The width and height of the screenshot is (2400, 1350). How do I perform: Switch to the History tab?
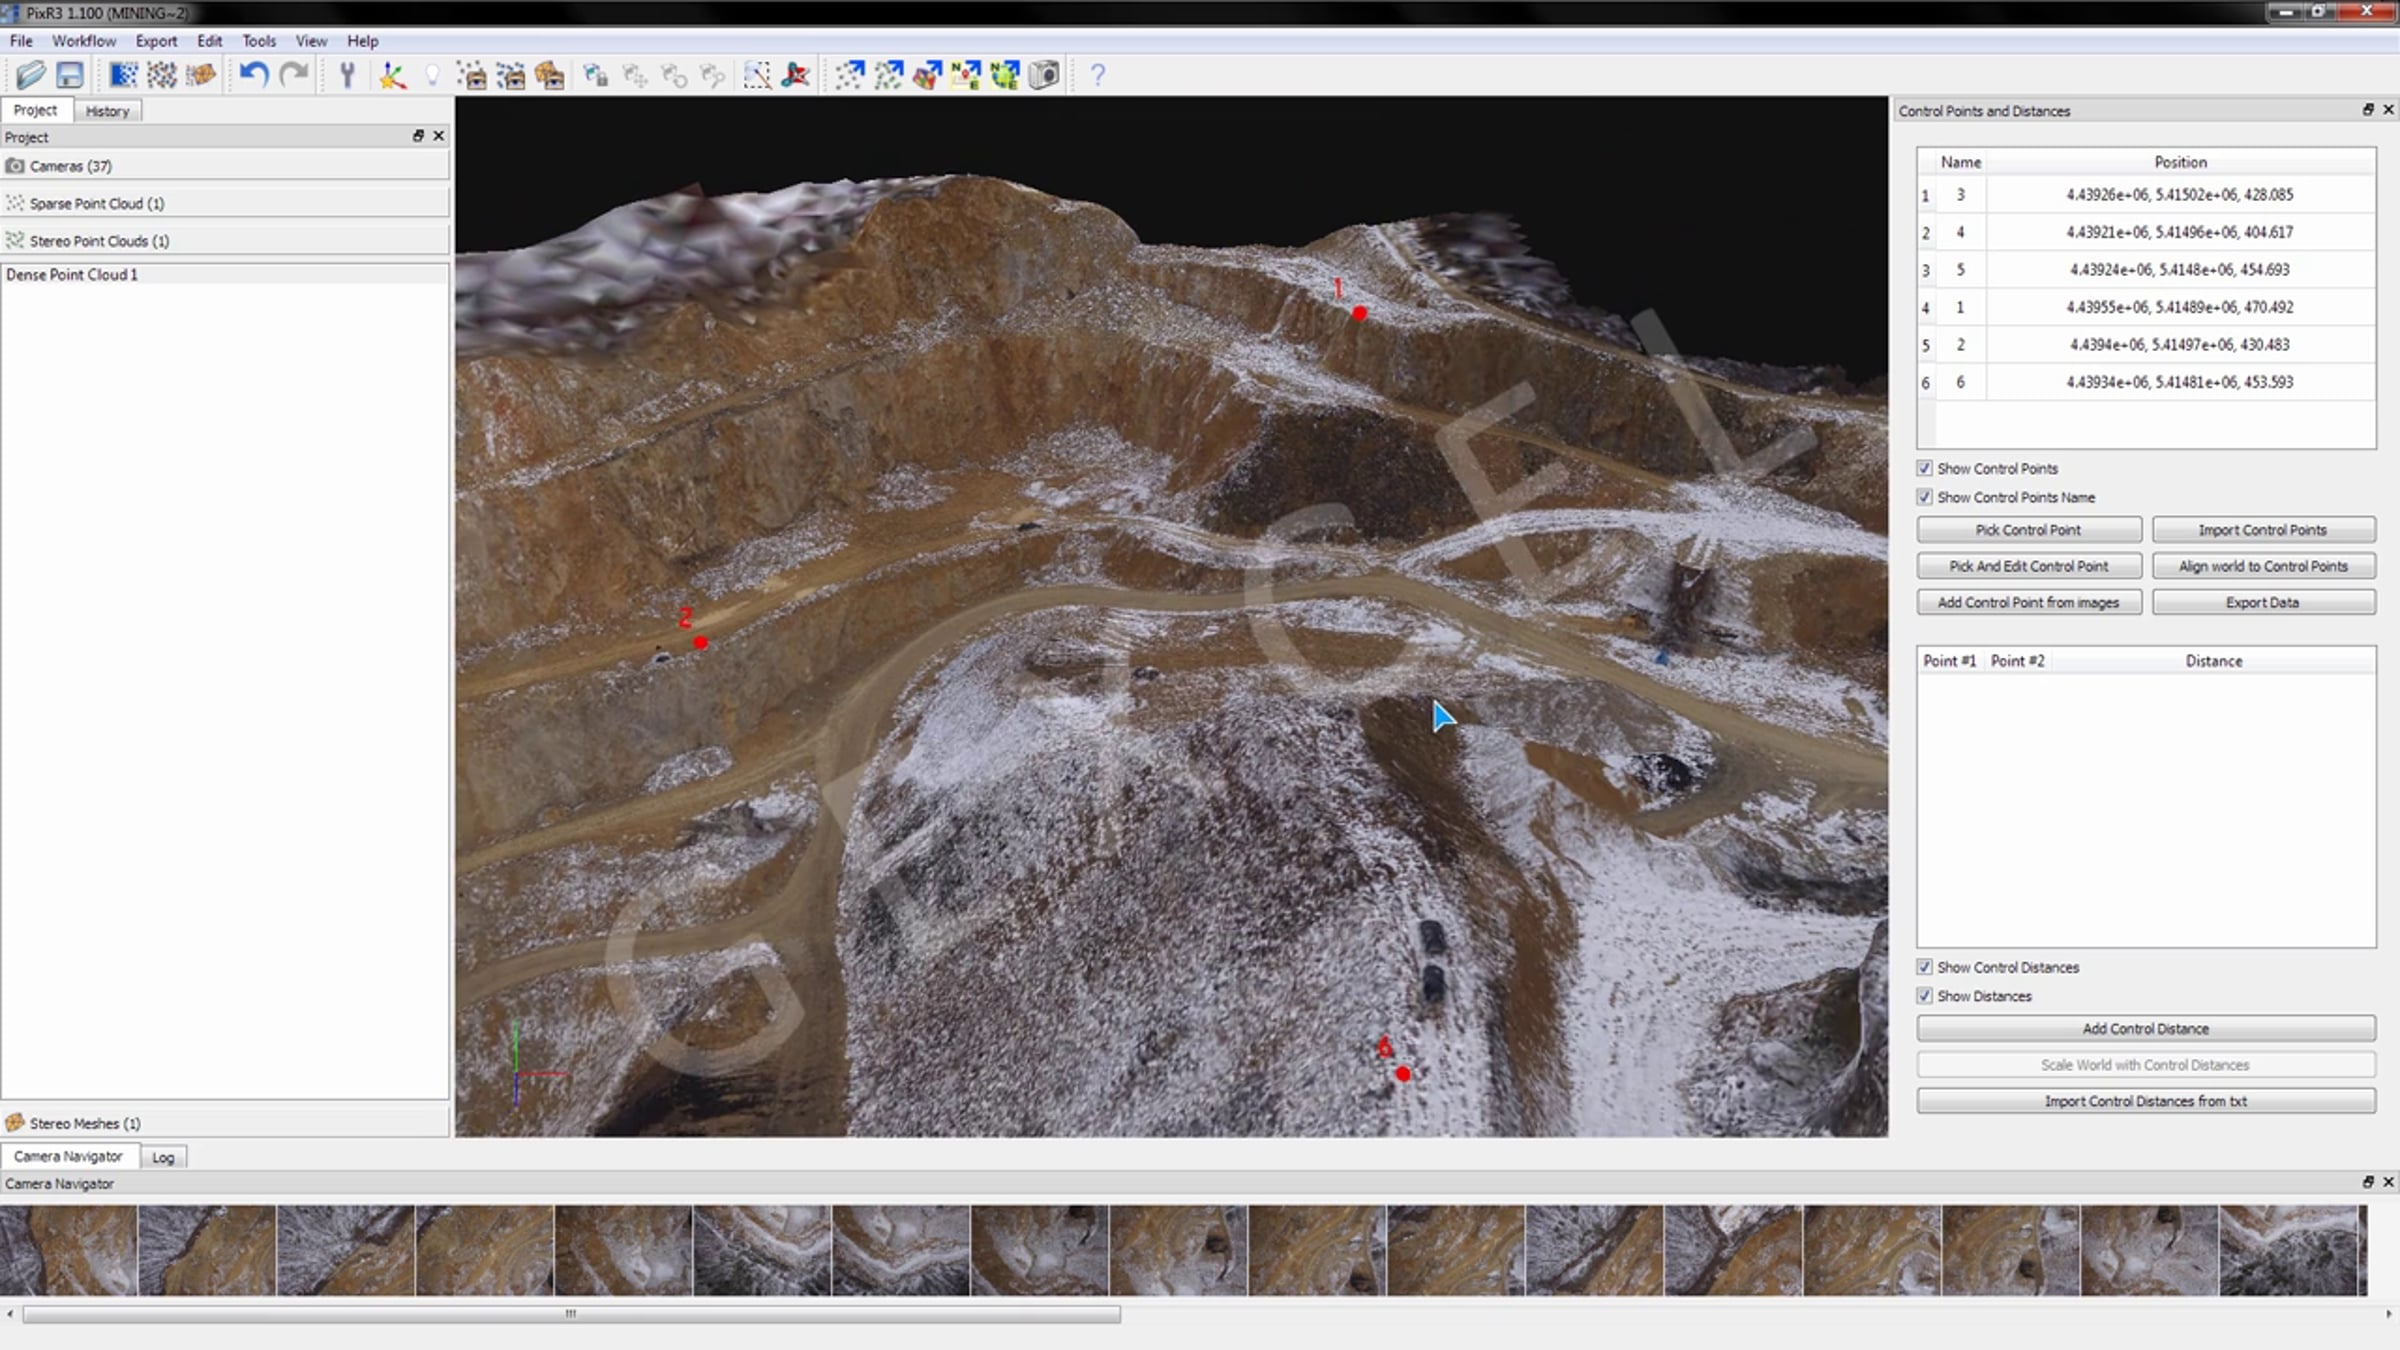[x=107, y=111]
